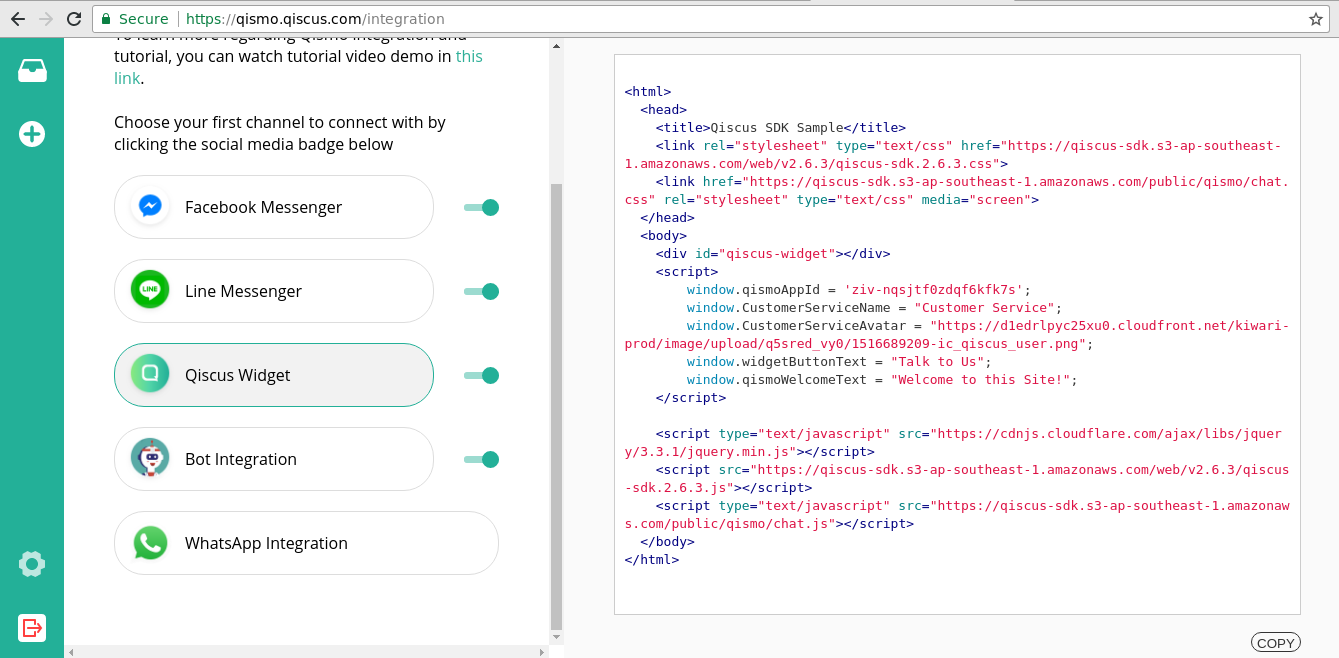The image size is (1339, 658).
Task: Open the Bot Integration channel
Action: (274, 459)
